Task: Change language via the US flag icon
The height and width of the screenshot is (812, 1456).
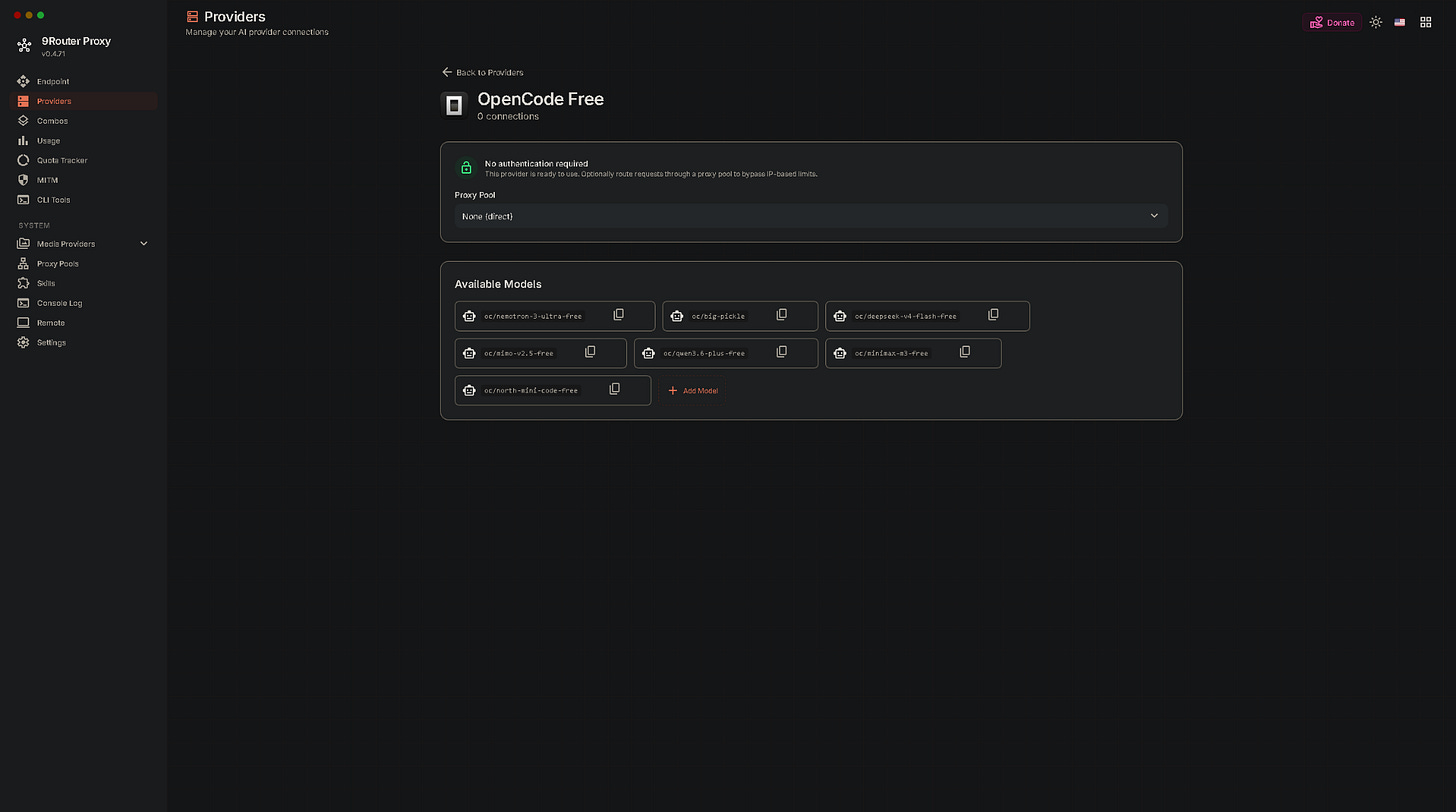Action: coord(1400,22)
